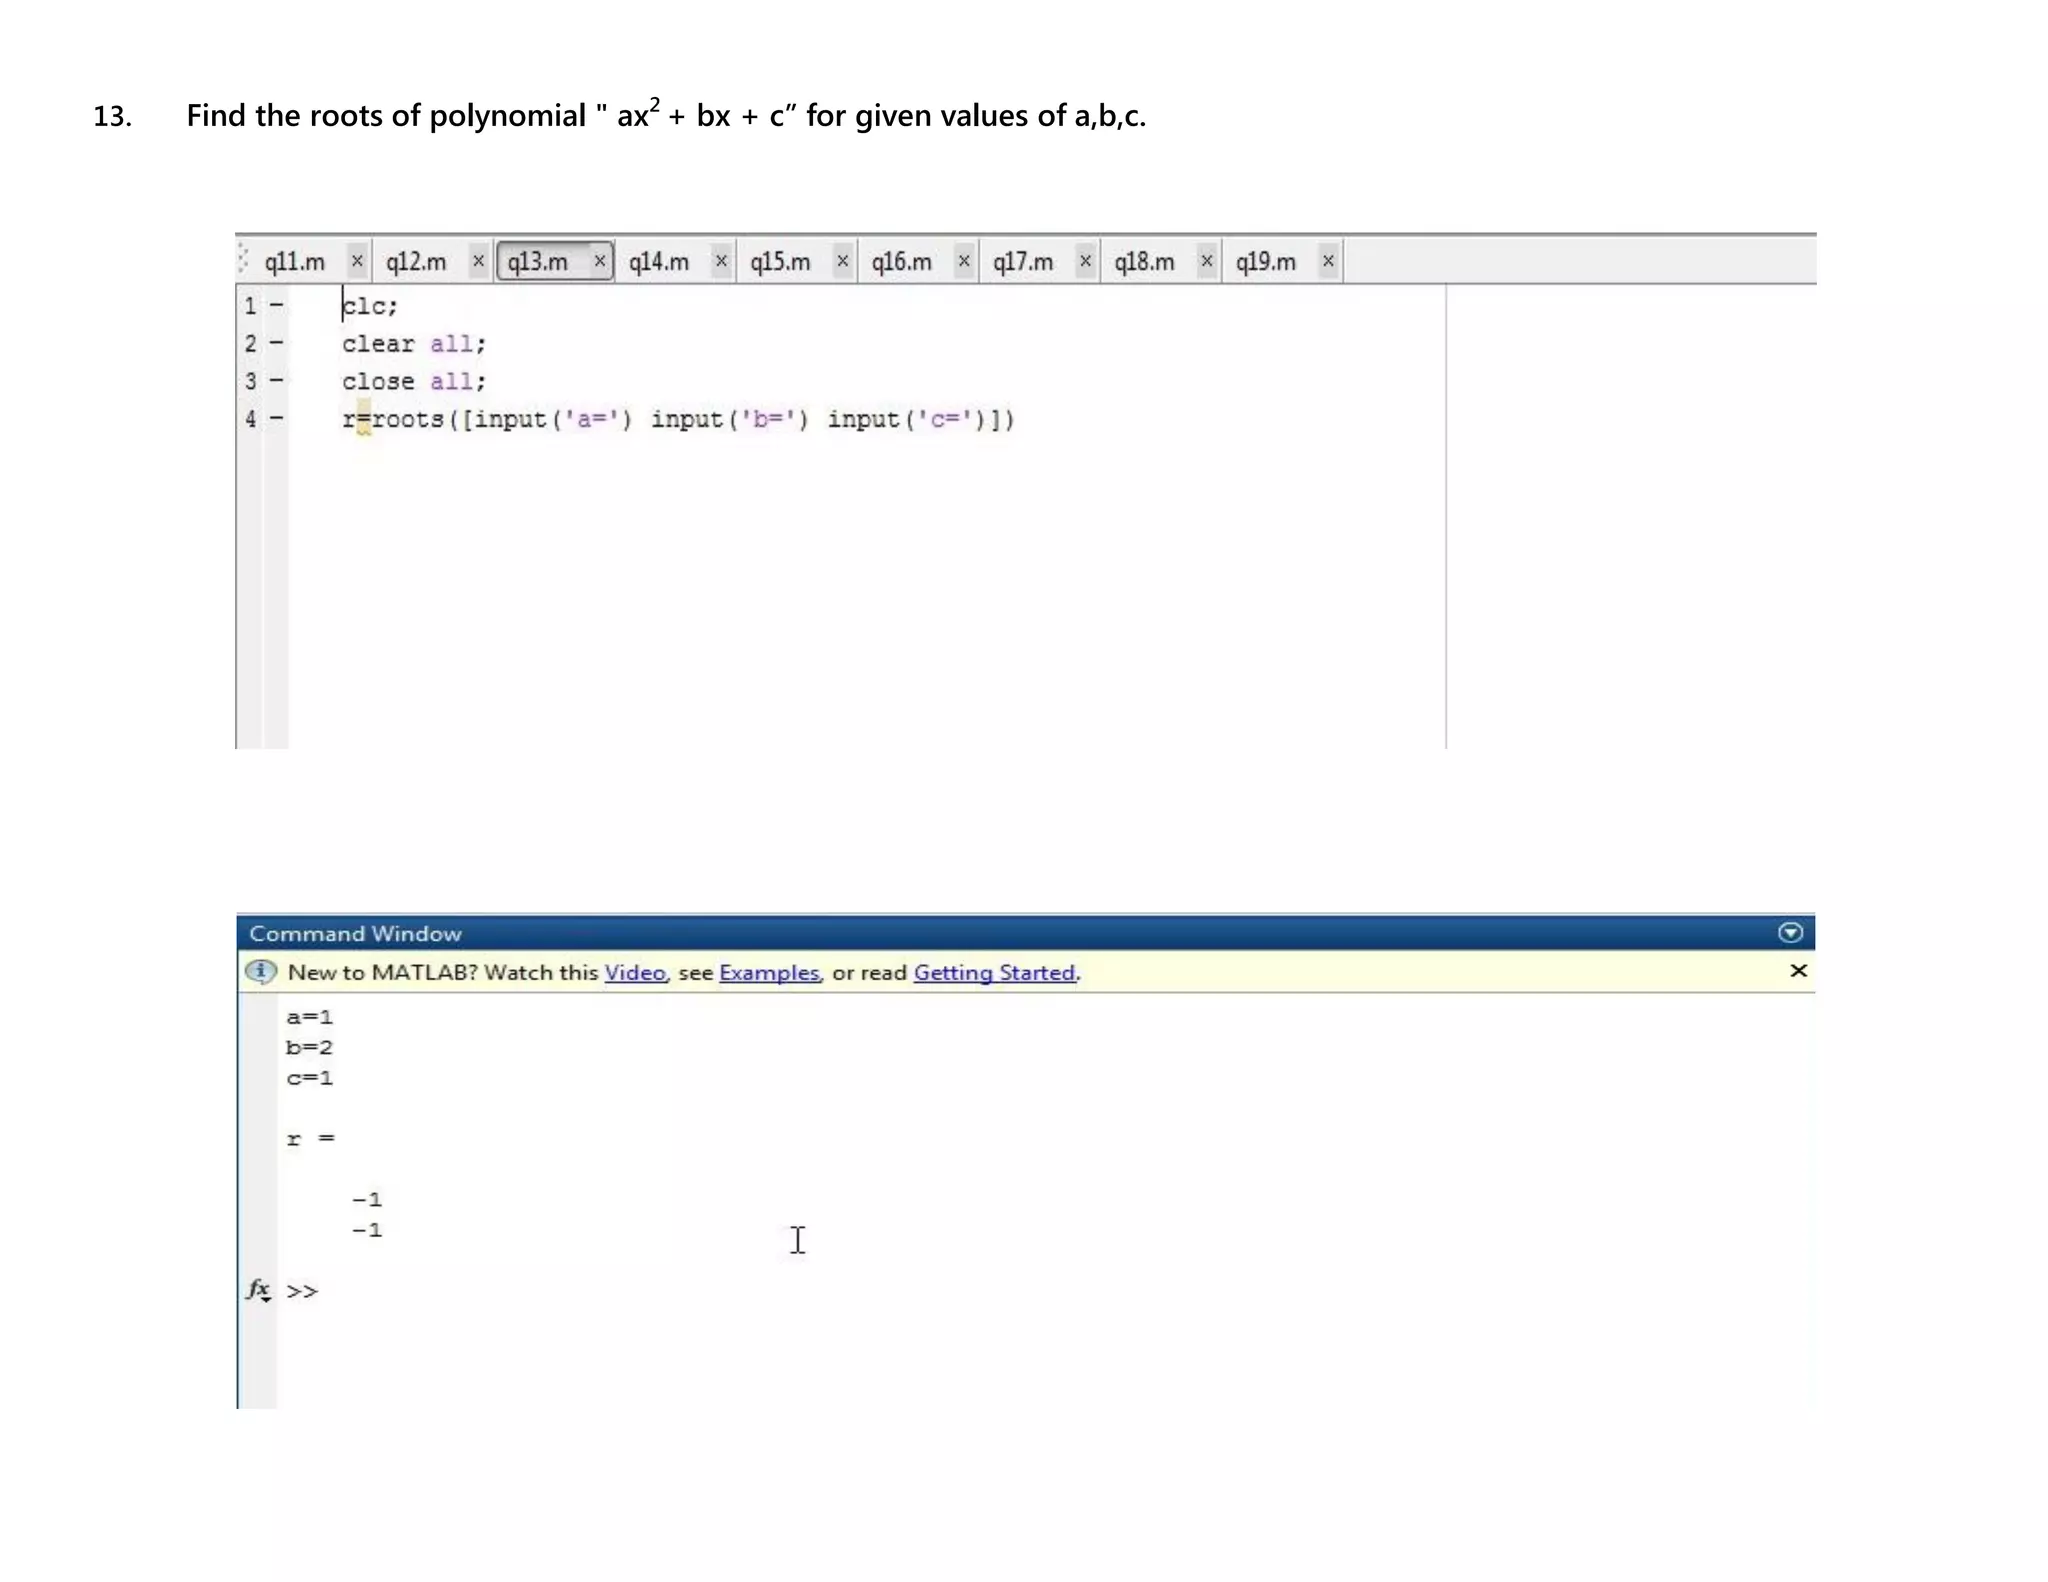Click the 'r =' output line
Screen dimensions: 2048x1582
311,1139
